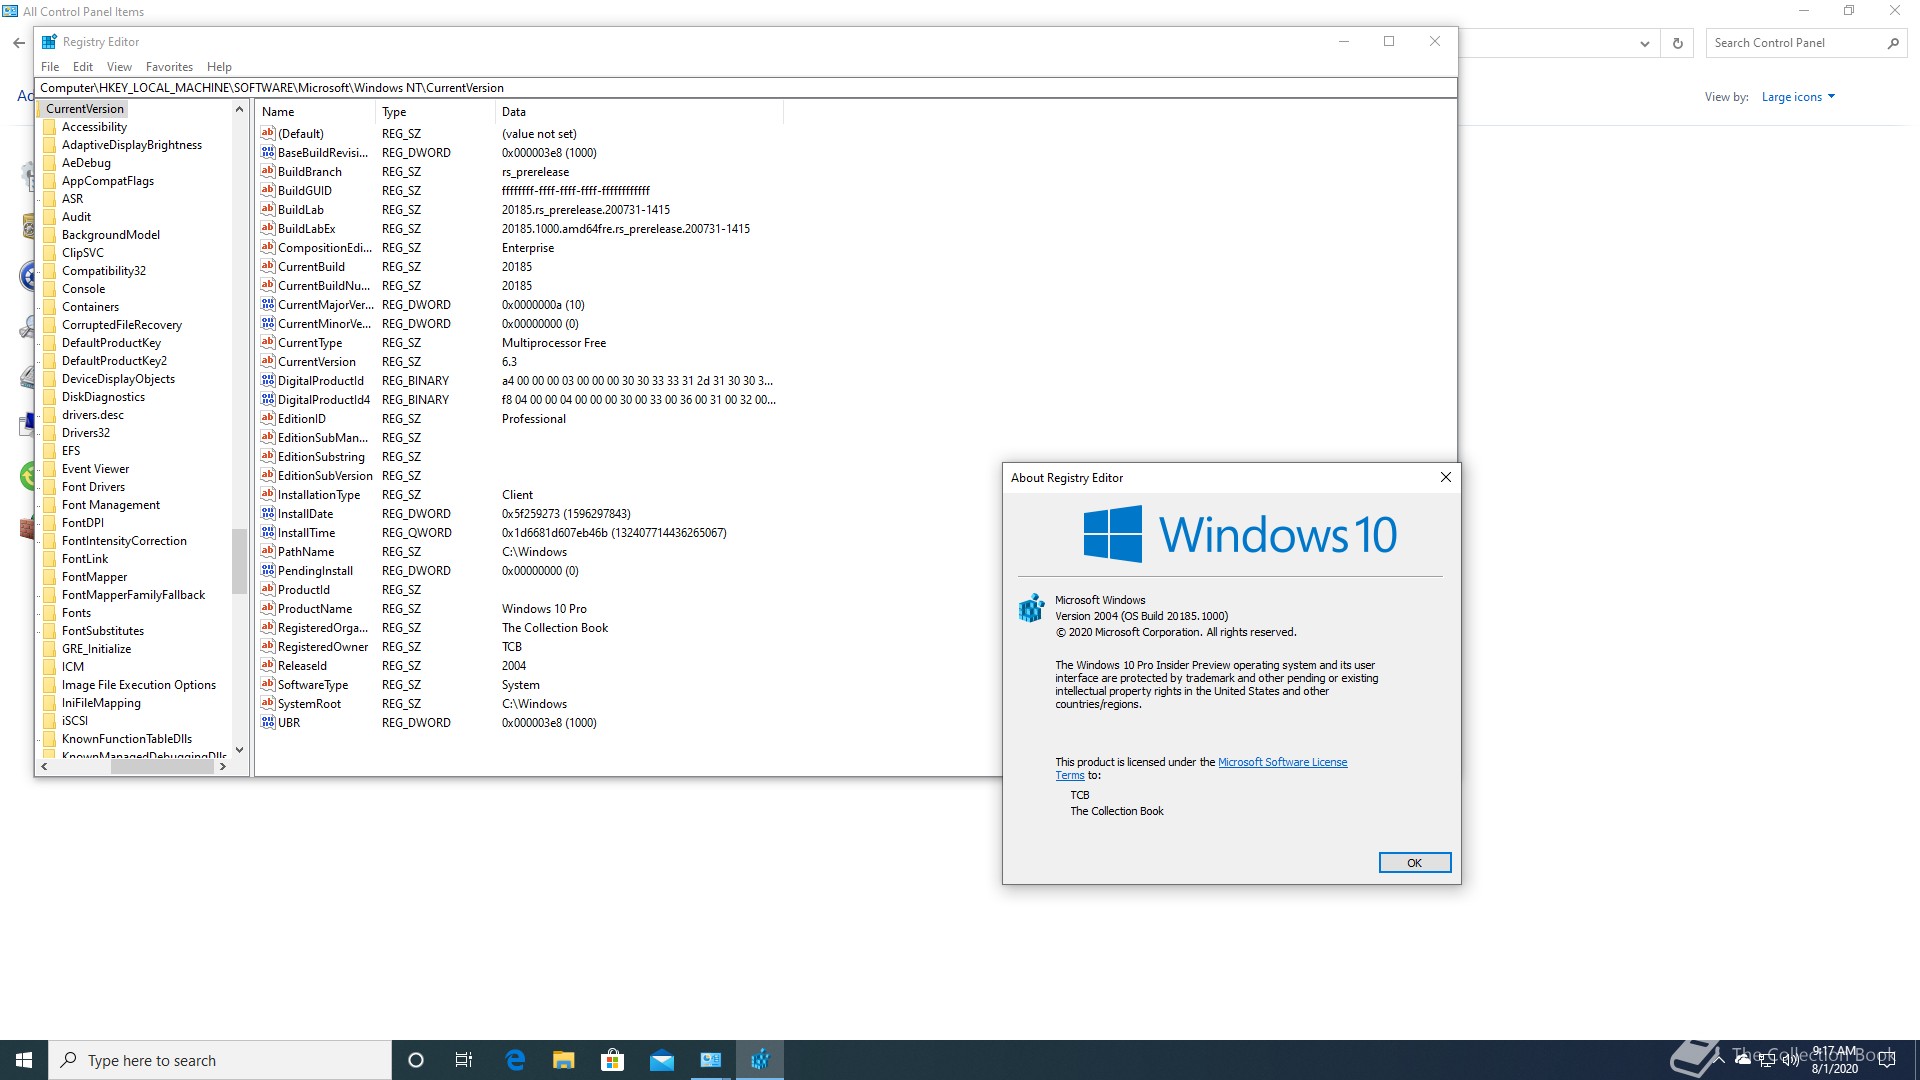Select the AppCompatFlags key folder

pyautogui.click(x=107, y=181)
